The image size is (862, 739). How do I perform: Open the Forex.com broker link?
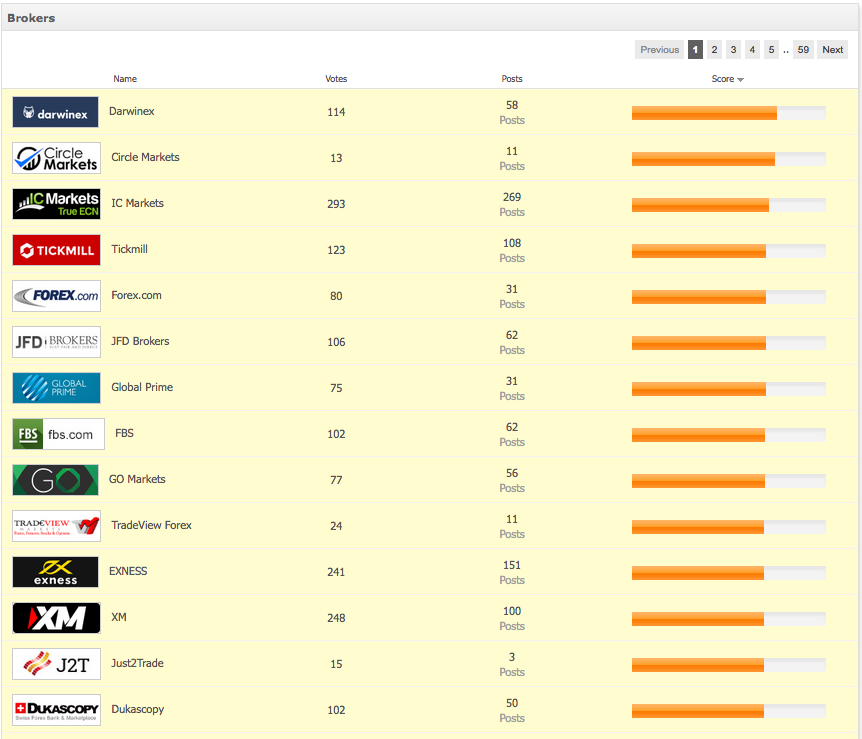tap(136, 295)
